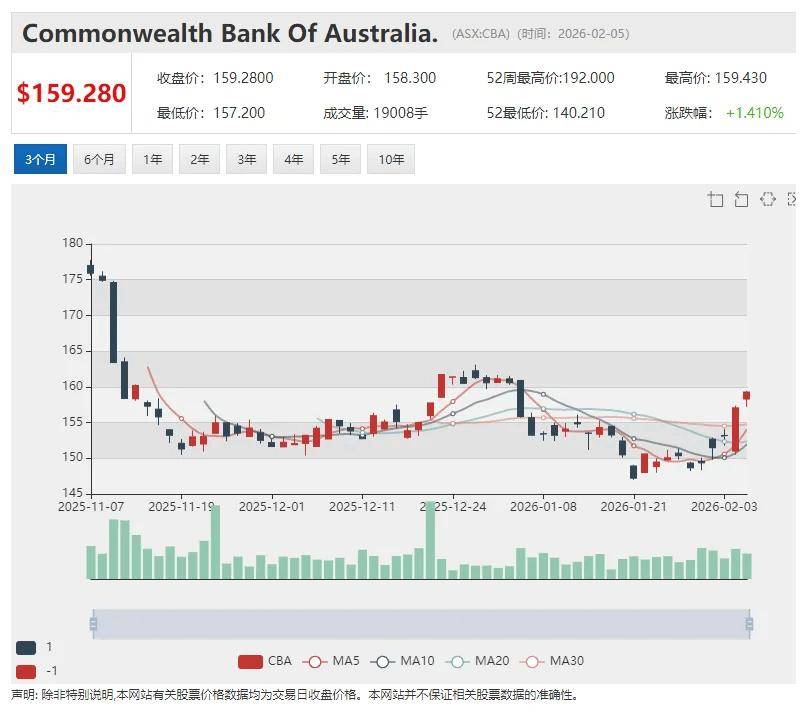809x714 pixels.
Task: Click the zoom reset icon
Action: click(x=741, y=199)
